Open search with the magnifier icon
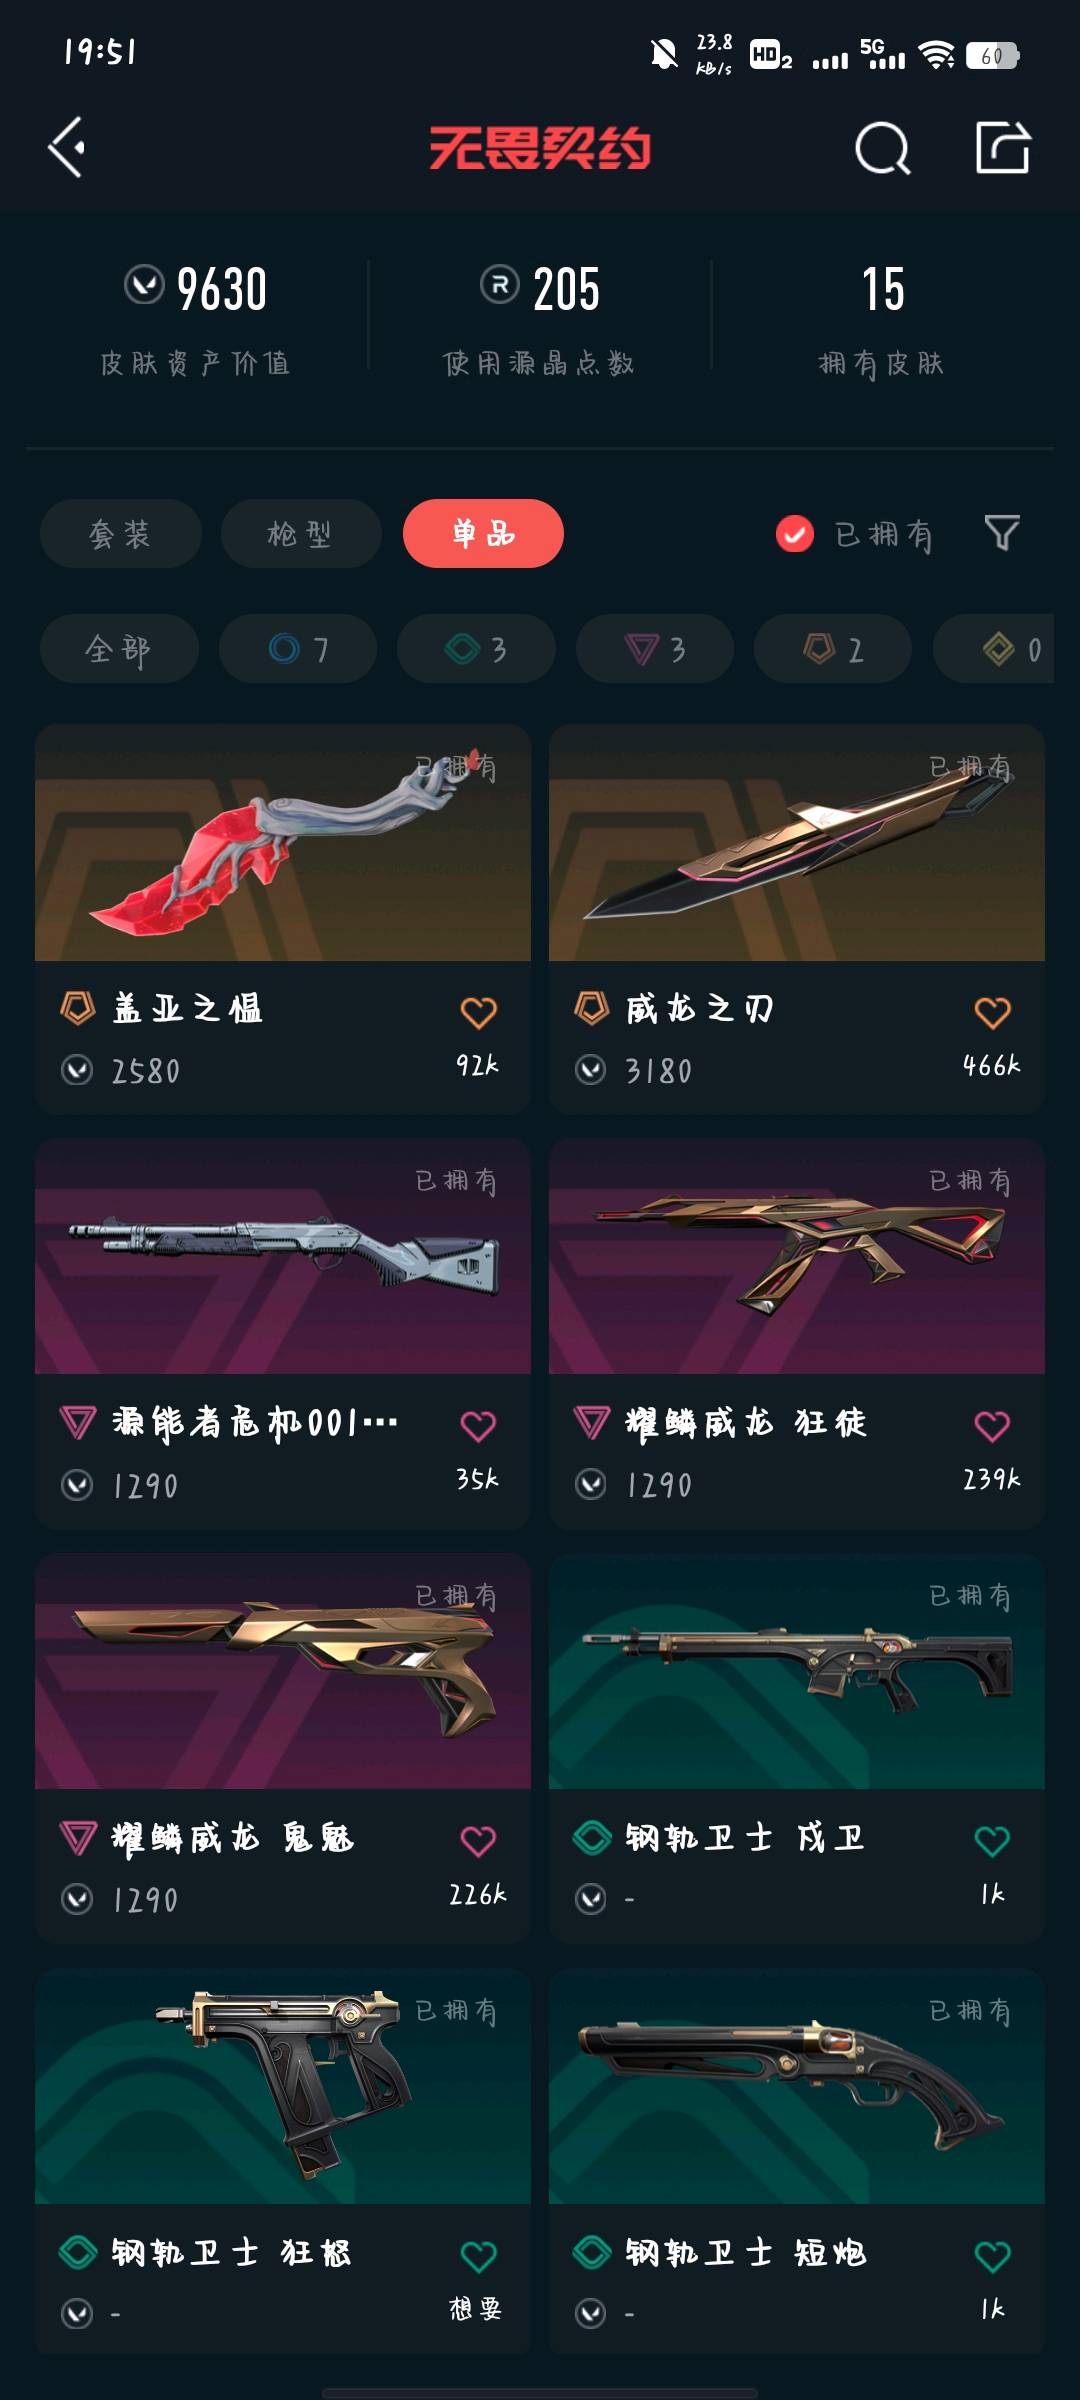1080x2400 pixels. (x=883, y=149)
